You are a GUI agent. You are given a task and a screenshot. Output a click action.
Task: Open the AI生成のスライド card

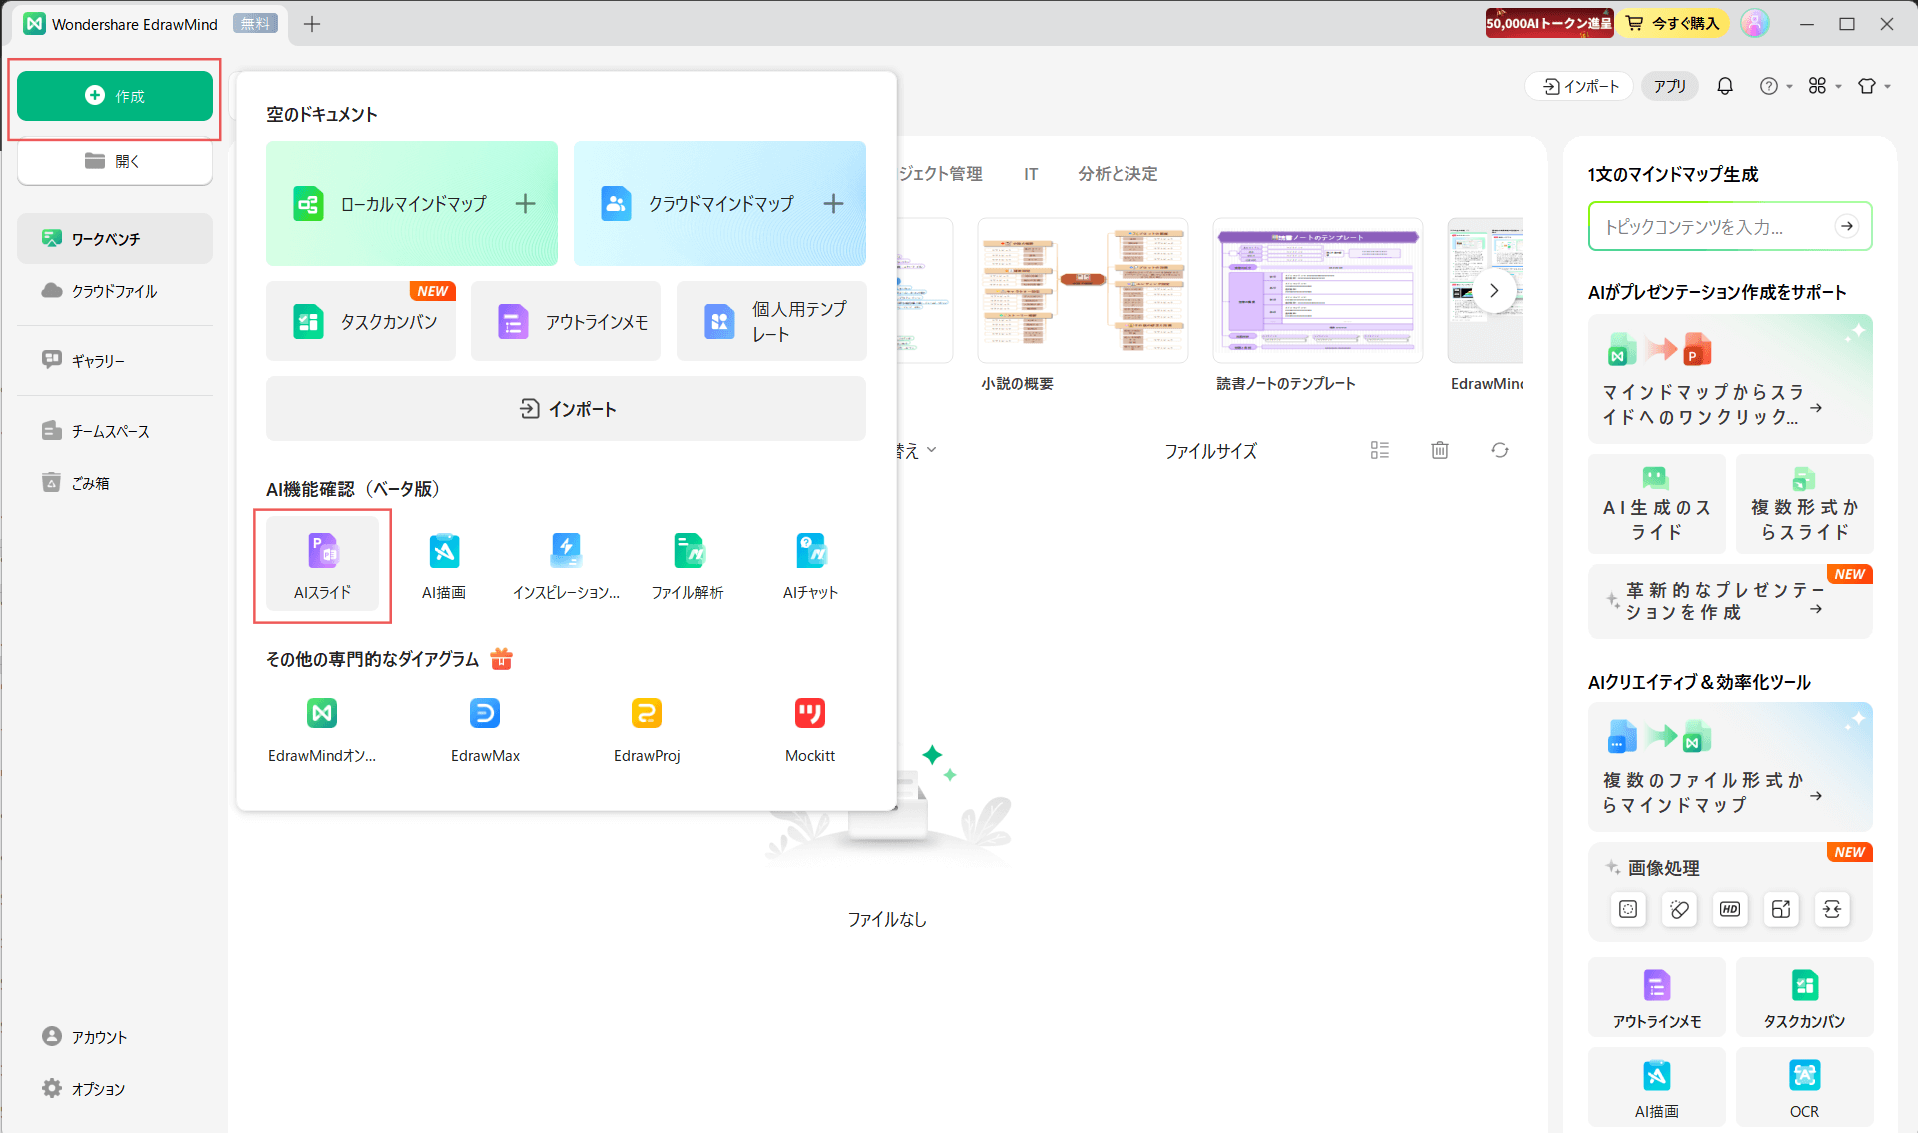pyautogui.click(x=1656, y=504)
